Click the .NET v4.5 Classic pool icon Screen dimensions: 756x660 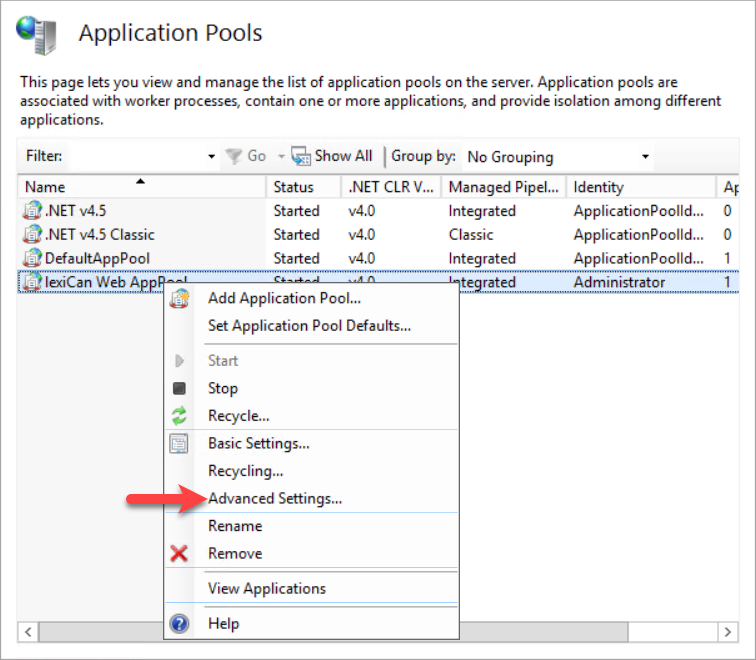[33, 235]
